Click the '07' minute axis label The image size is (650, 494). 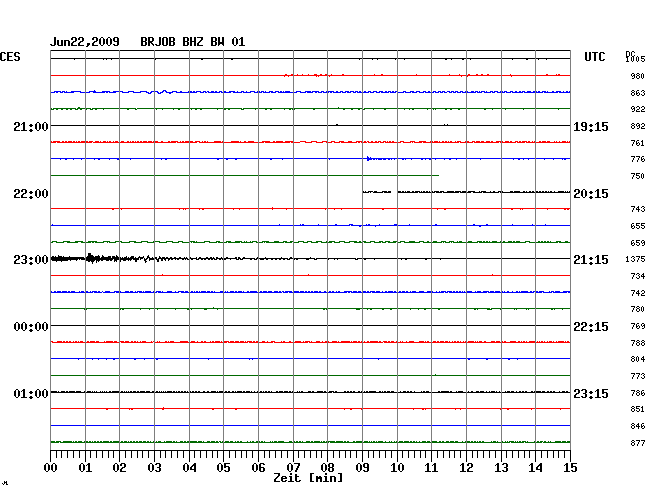point(293,467)
